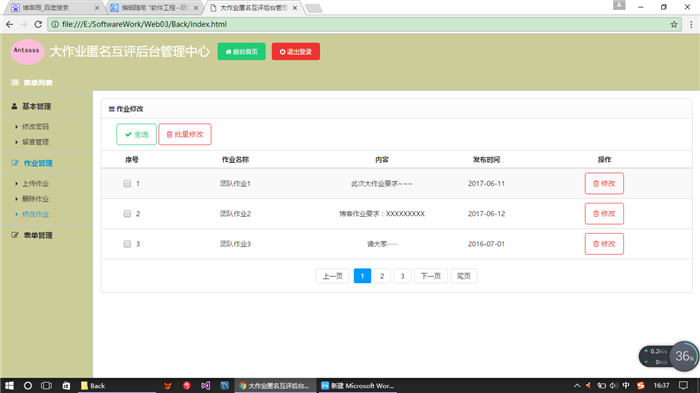700x393 pixels.
Task: Open Chrome's three-dot menu
Action: click(691, 25)
